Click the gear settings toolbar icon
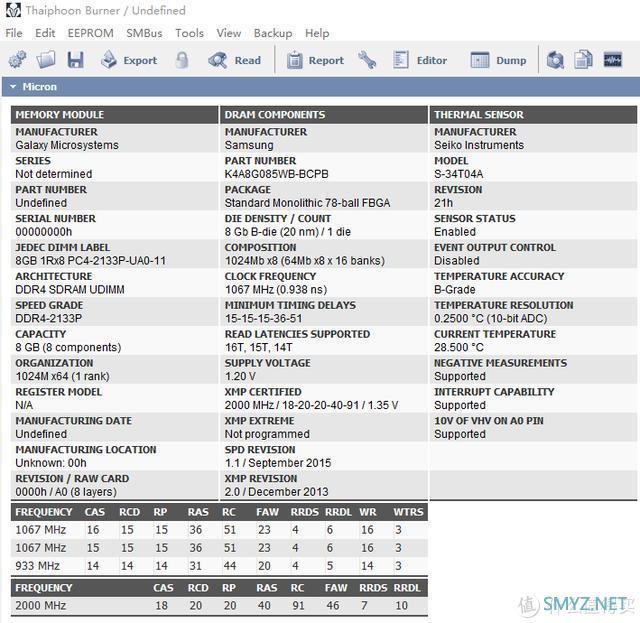 coord(17,60)
